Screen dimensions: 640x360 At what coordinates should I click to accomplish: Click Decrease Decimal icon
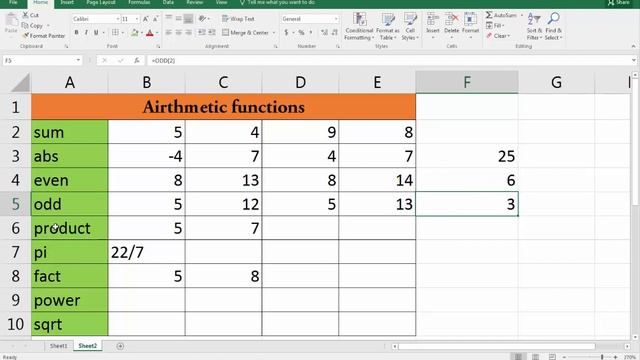[335, 32]
